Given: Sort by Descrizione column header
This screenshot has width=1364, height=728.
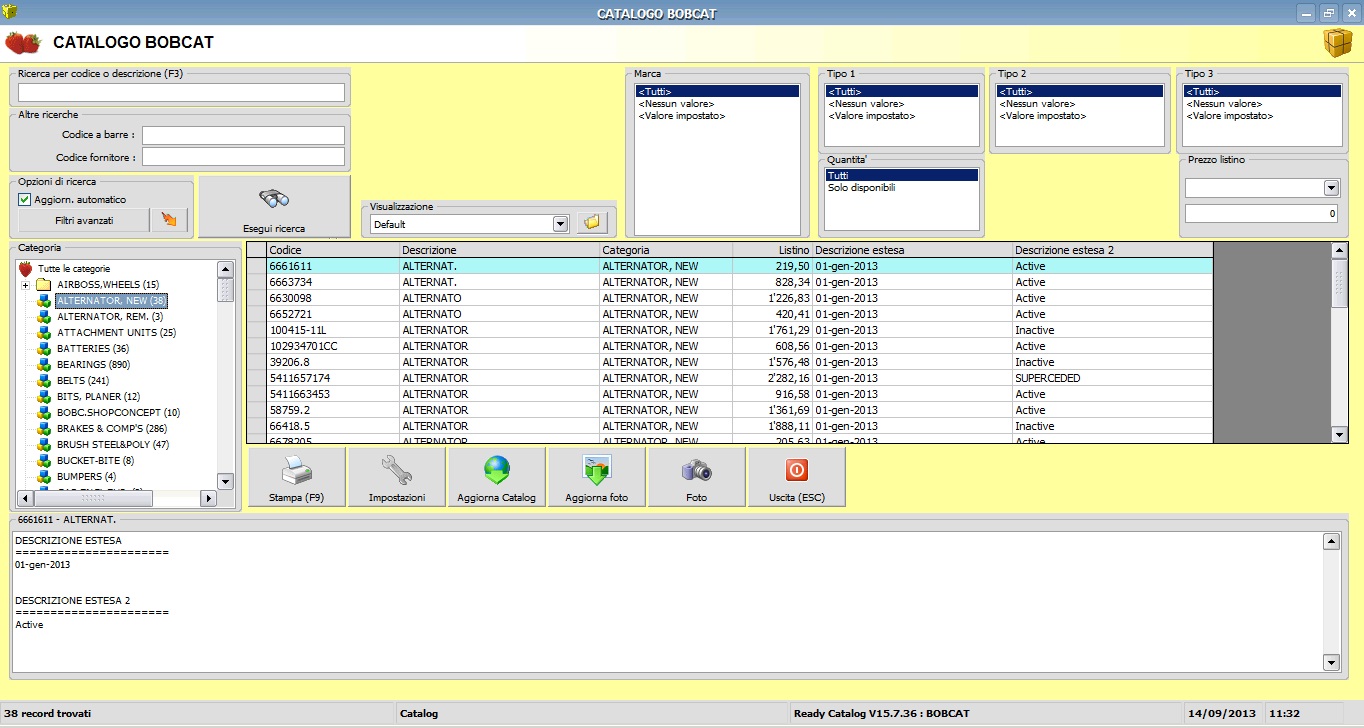Looking at the screenshot, I should [499, 250].
